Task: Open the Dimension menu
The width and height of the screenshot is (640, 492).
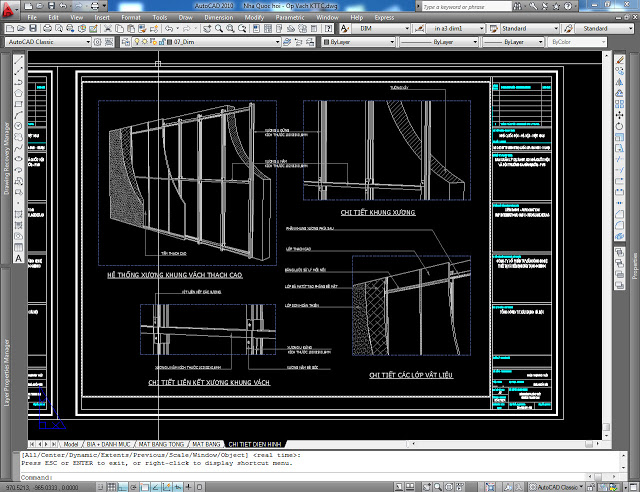Action: click(x=222, y=17)
